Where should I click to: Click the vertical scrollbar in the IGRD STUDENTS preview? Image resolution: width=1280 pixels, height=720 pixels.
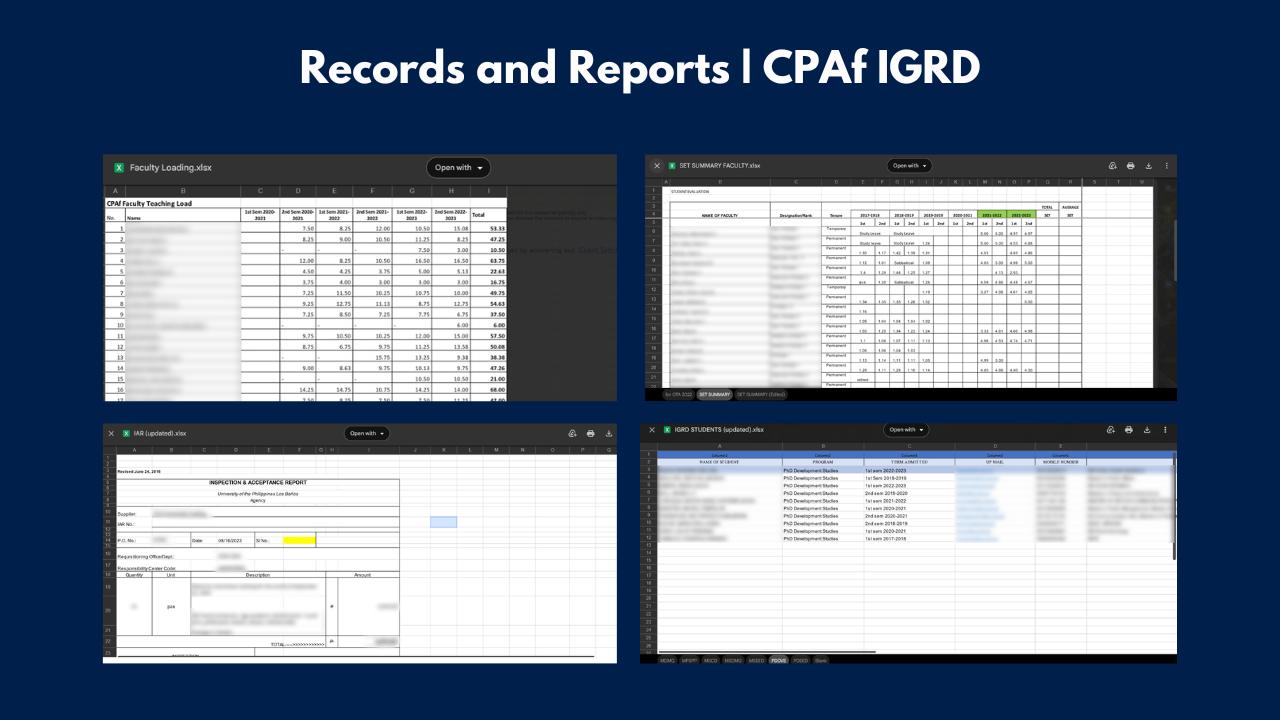(x=1174, y=505)
